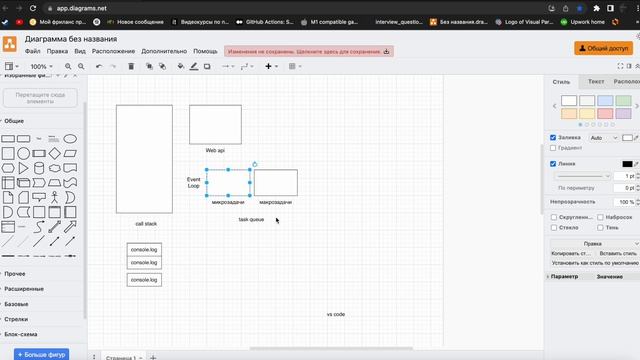This screenshot has width=640, height=360.
Task: Open the table insert dropdown
Action: (295, 66)
